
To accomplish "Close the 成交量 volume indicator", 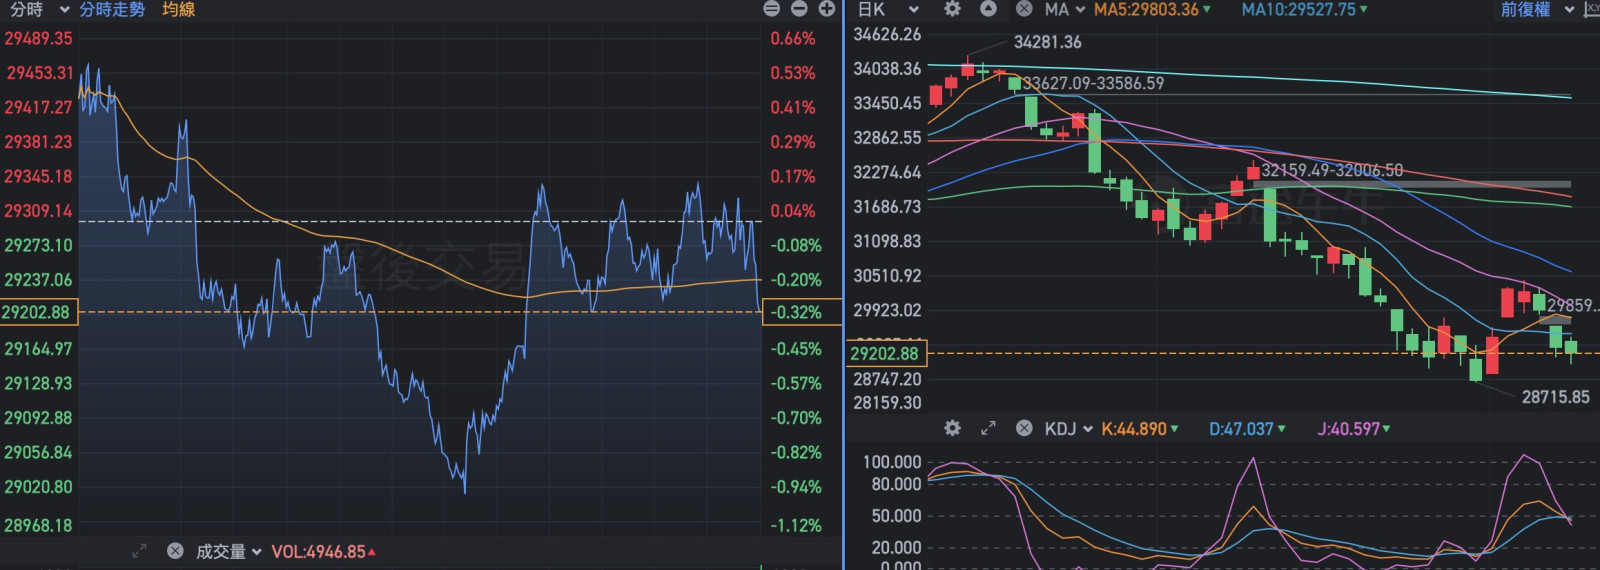I will click(x=175, y=551).
